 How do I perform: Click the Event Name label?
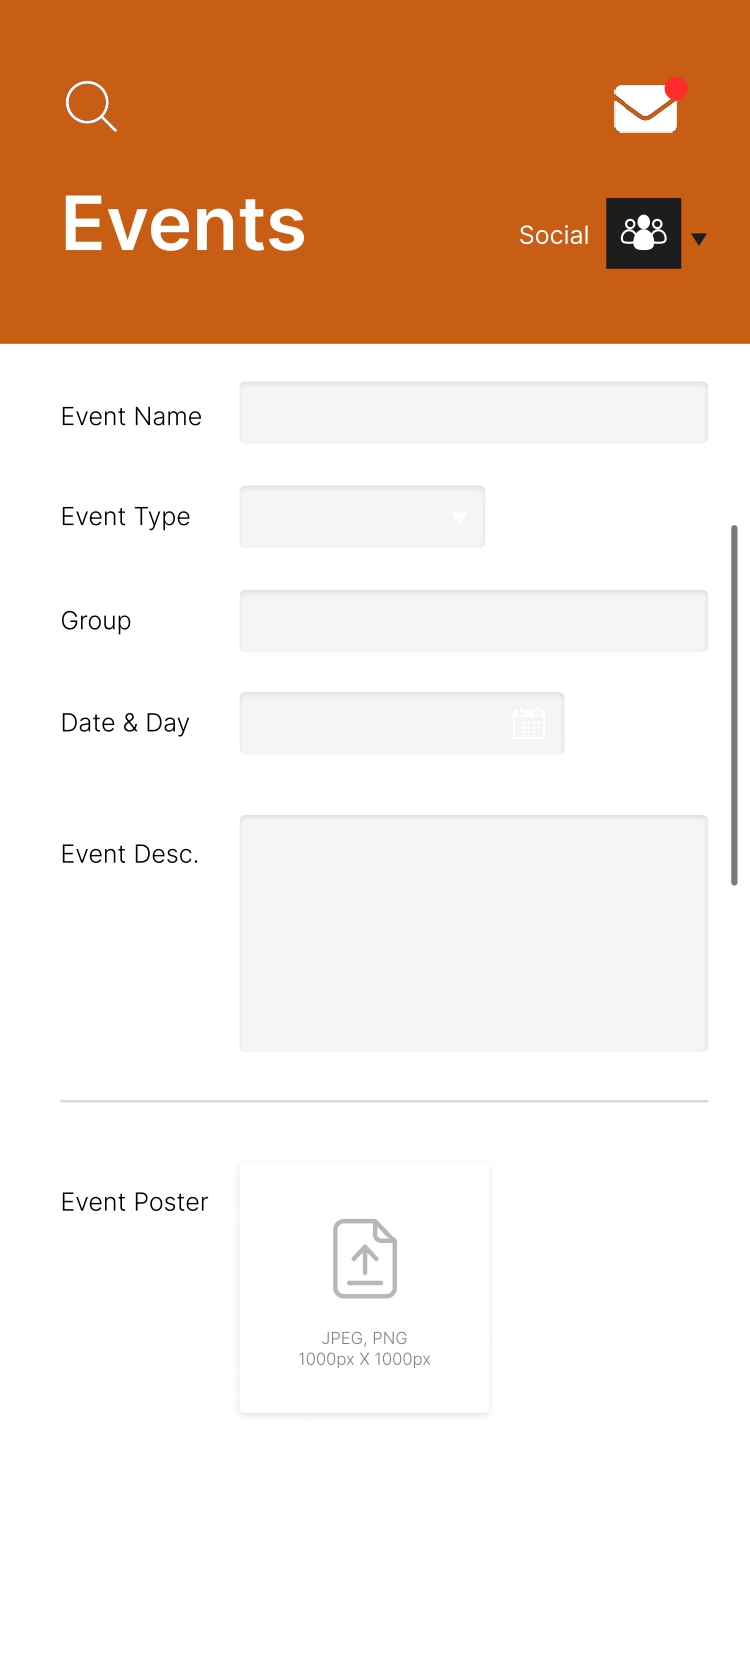132,417
